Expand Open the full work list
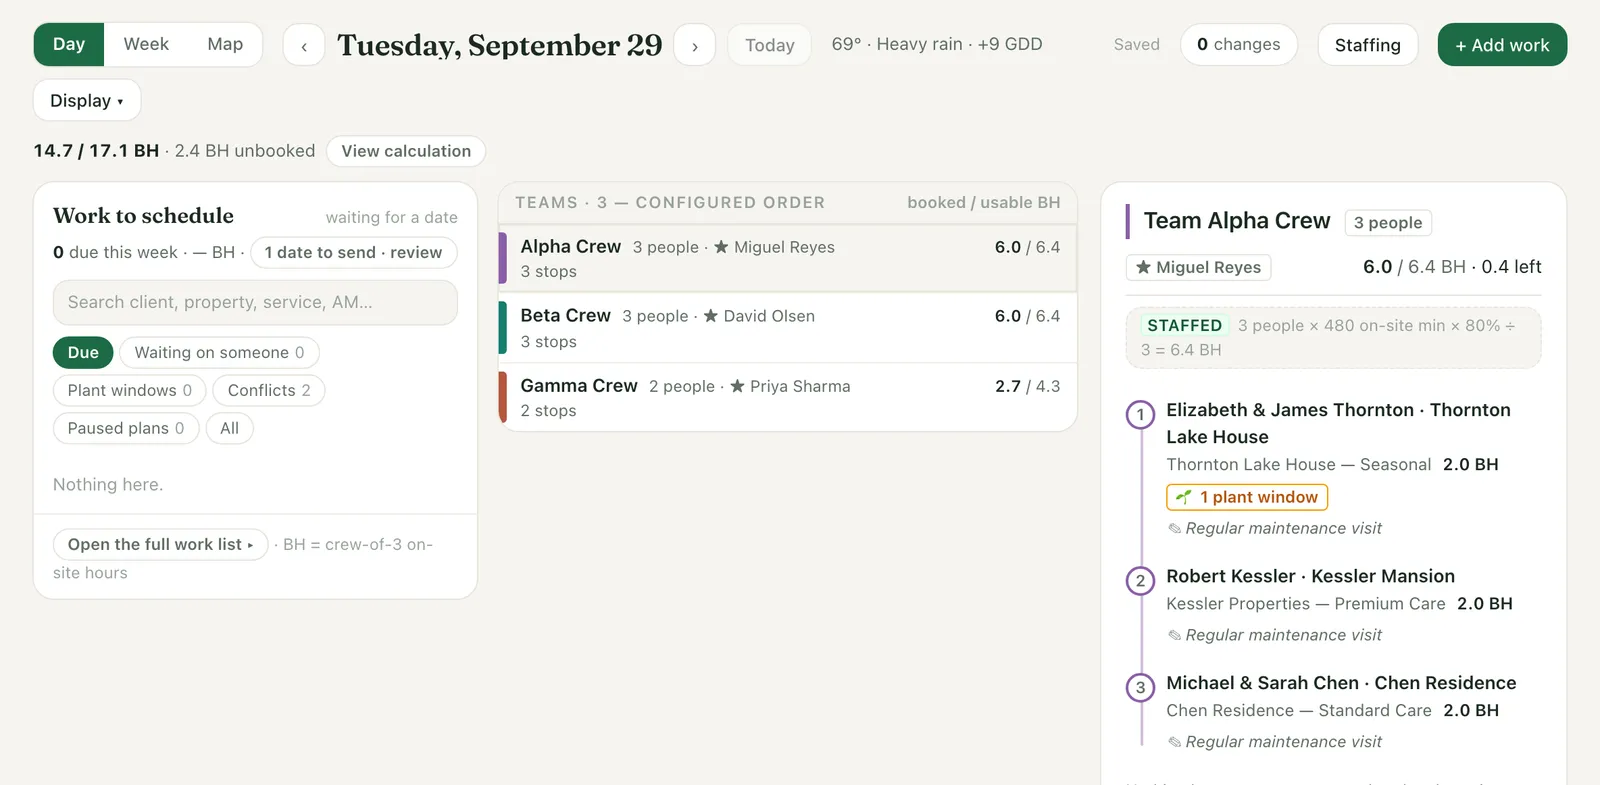Image resolution: width=1600 pixels, height=785 pixels. (x=160, y=544)
